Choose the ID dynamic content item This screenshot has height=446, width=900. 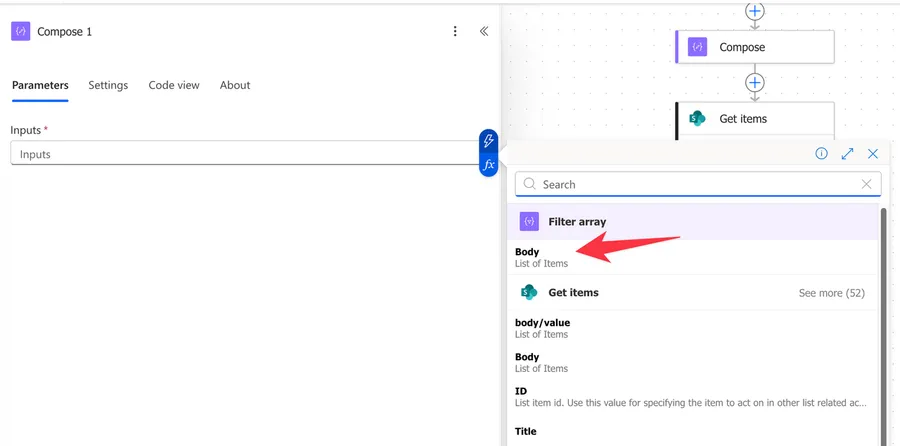[x=521, y=396]
